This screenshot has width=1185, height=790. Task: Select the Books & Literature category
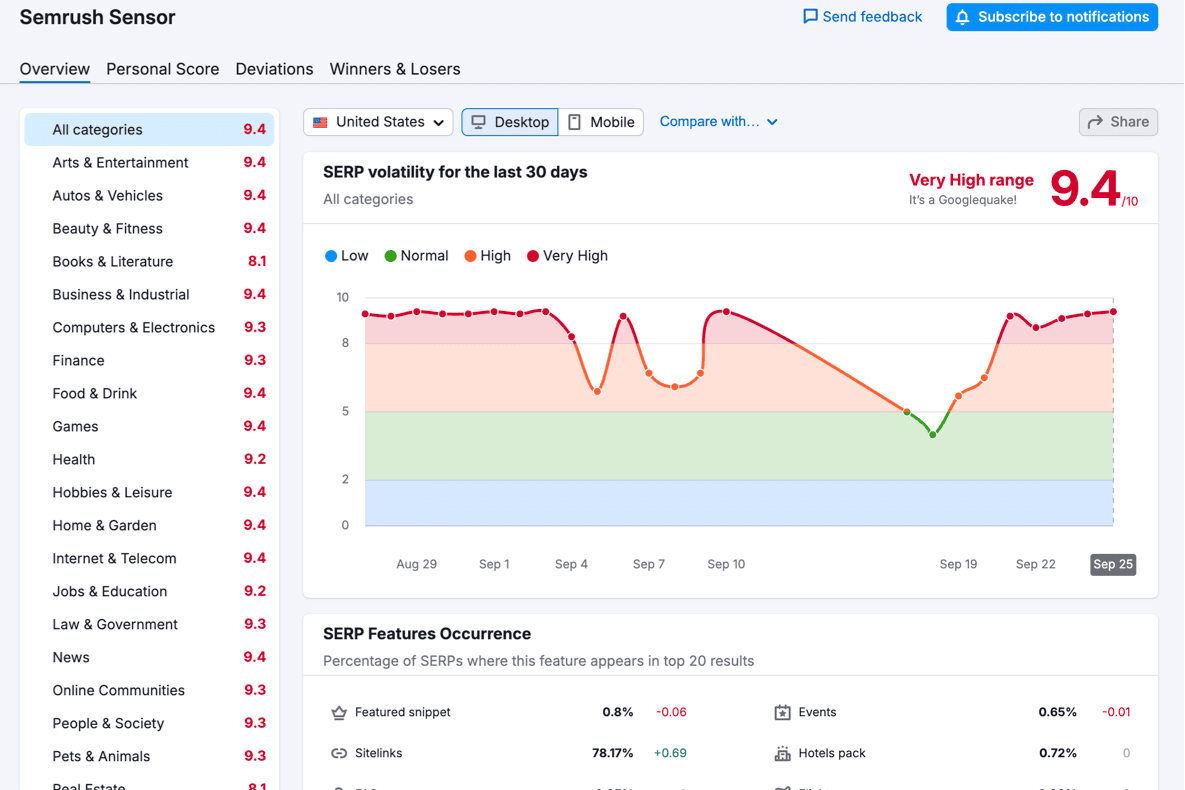tap(113, 262)
